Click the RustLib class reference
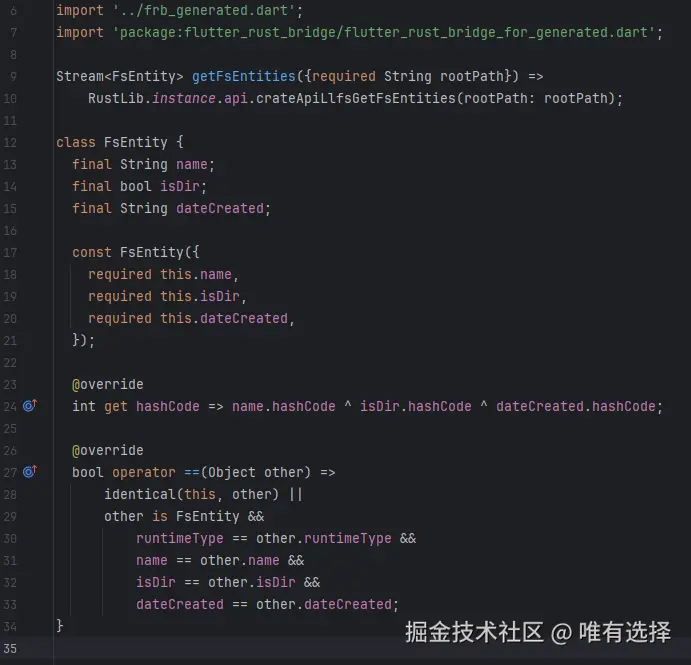This screenshot has width=691, height=665. pyautogui.click(x=116, y=98)
